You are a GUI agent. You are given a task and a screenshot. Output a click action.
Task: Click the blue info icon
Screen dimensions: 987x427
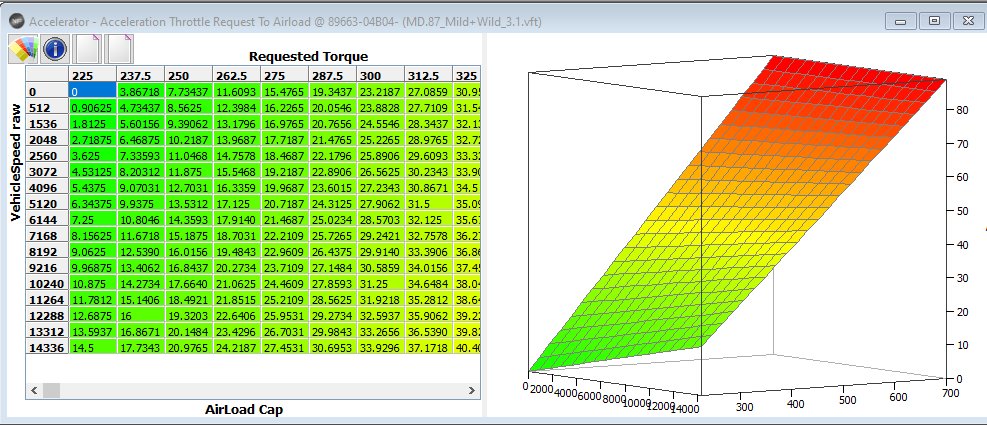(x=55, y=48)
